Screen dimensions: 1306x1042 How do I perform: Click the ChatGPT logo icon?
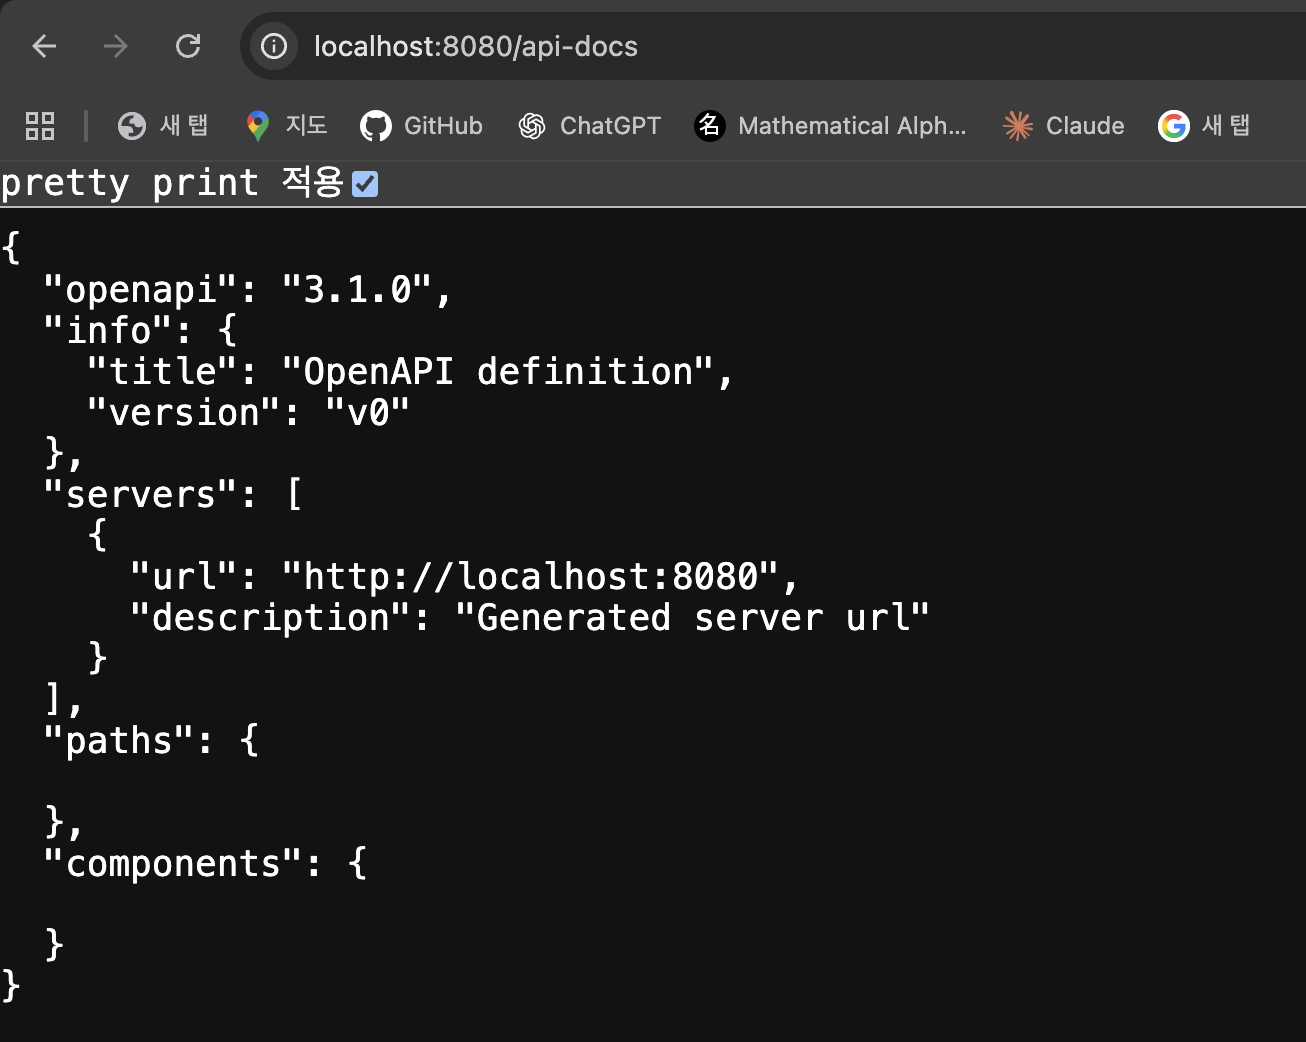[x=532, y=125]
